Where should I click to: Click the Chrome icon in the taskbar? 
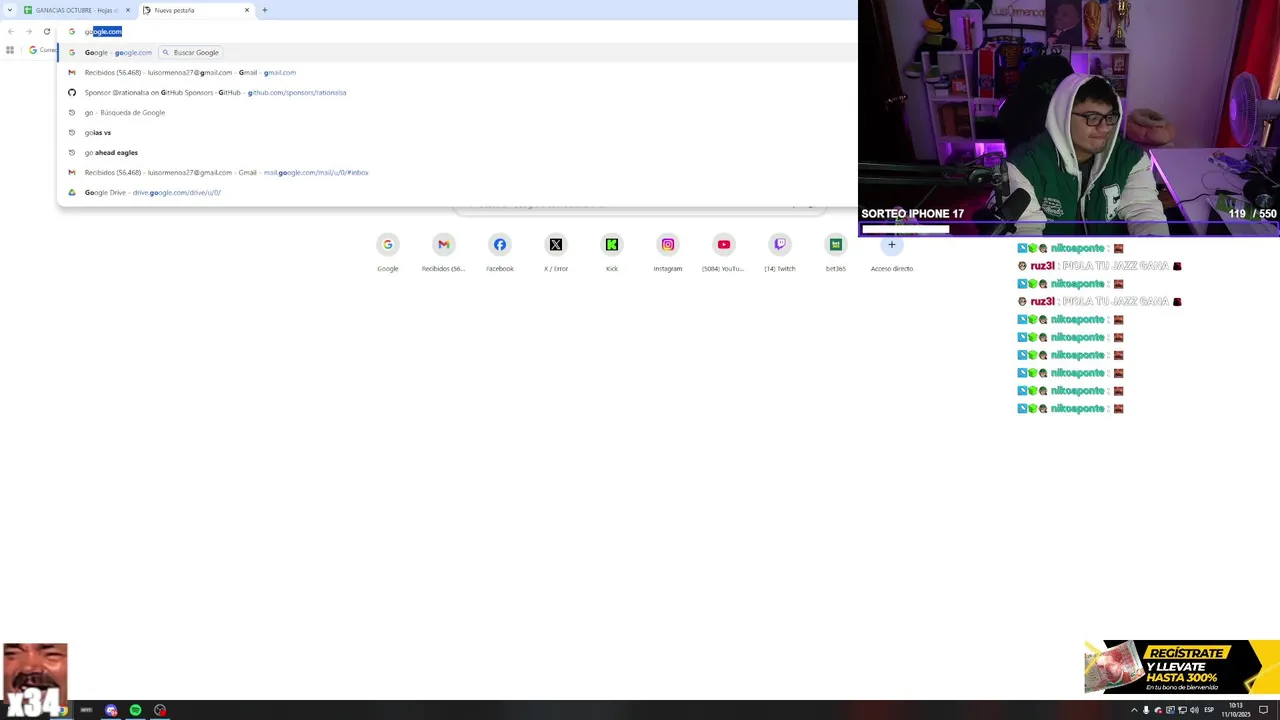point(62,710)
